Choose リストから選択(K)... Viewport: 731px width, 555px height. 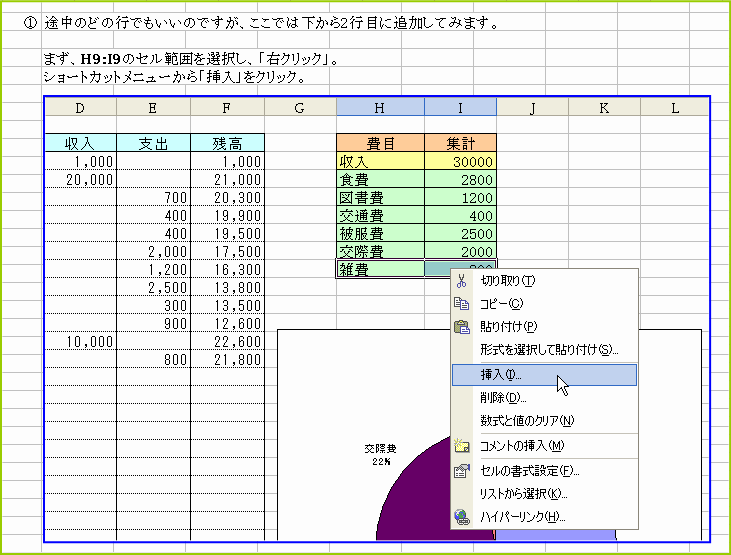544,494
